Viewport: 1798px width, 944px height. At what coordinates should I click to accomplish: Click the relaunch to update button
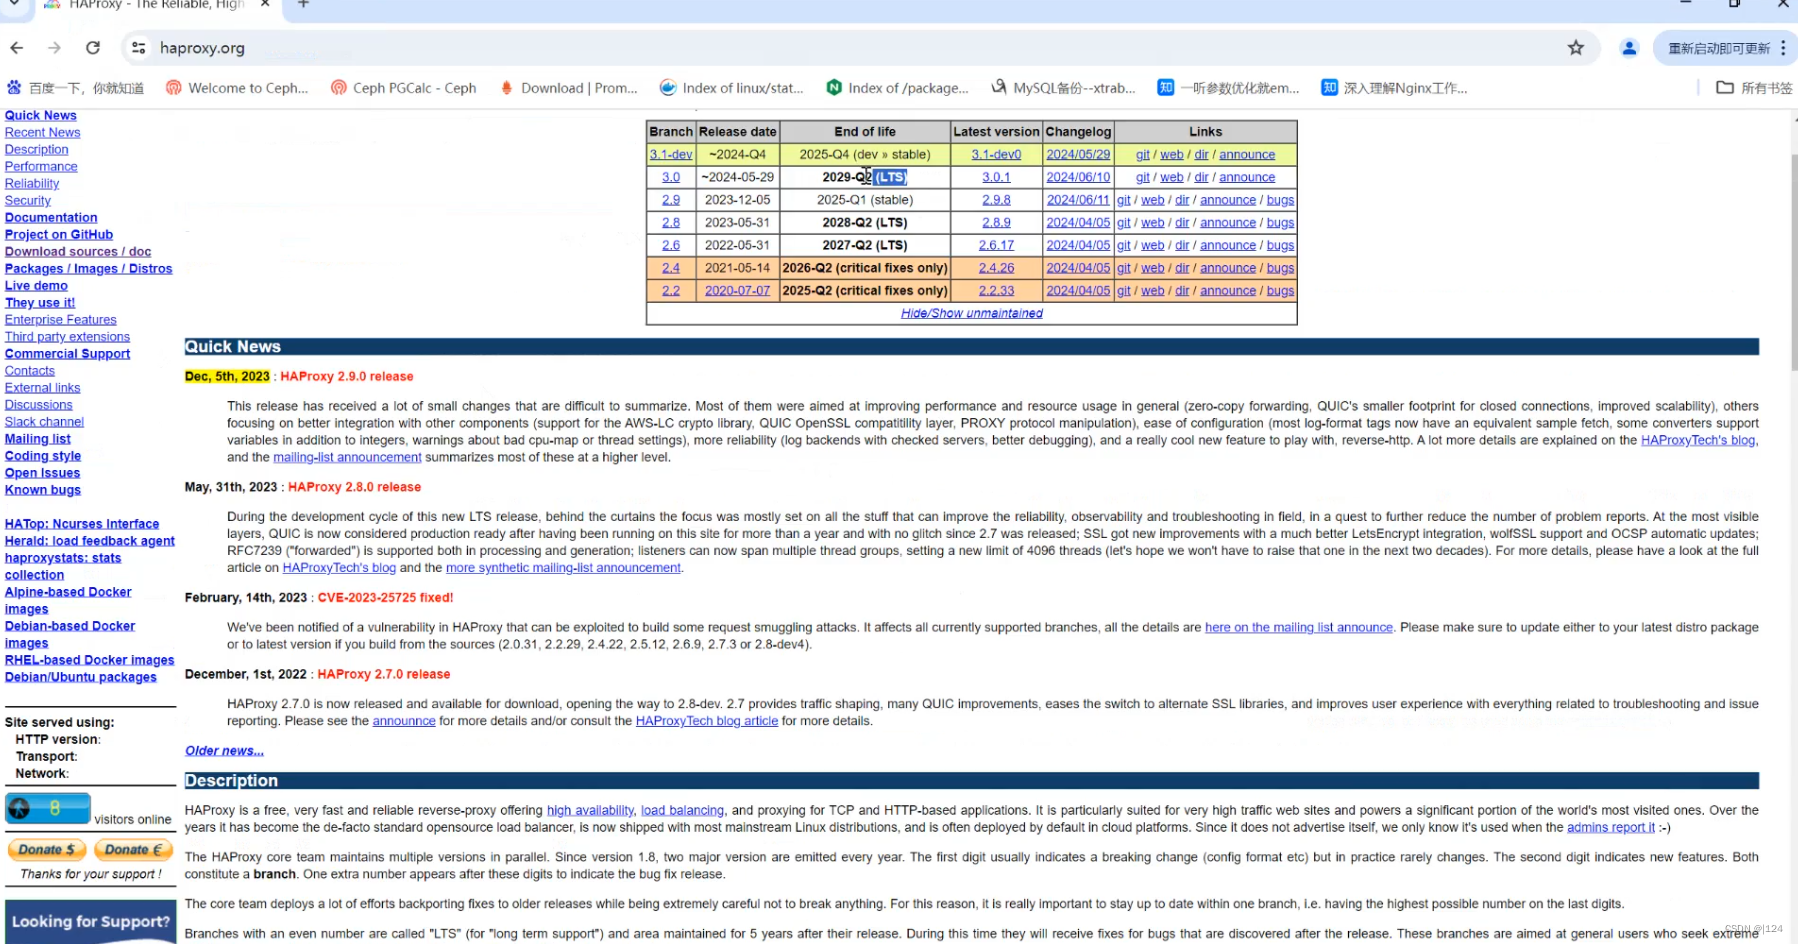pyautogui.click(x=1719, y=48)
